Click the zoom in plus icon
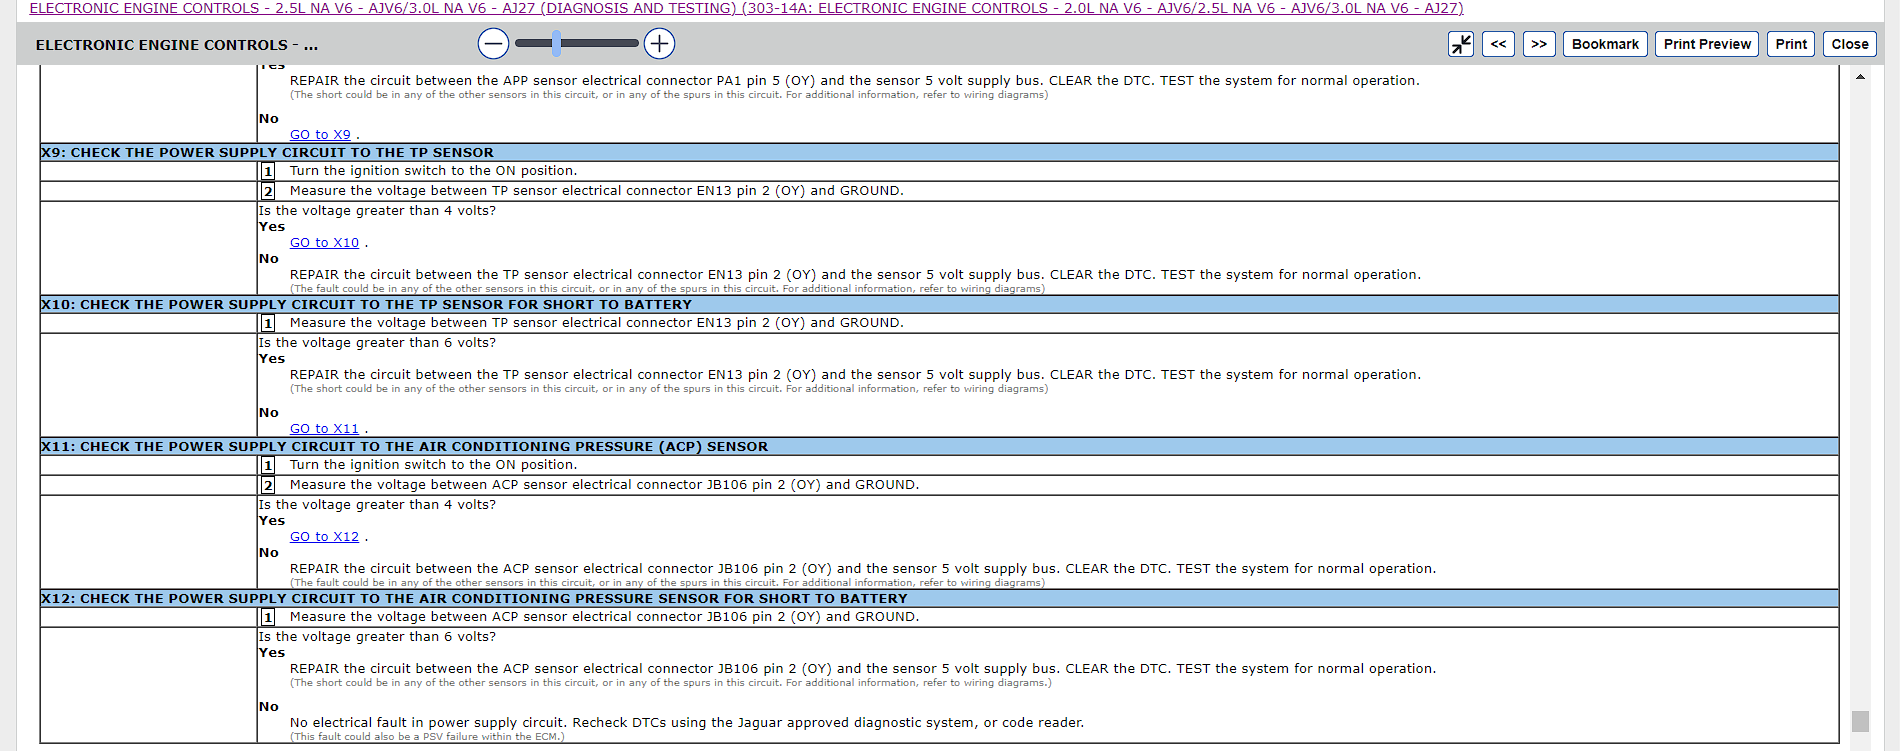Screen dimensions: 1900x751 coord(659,44)
